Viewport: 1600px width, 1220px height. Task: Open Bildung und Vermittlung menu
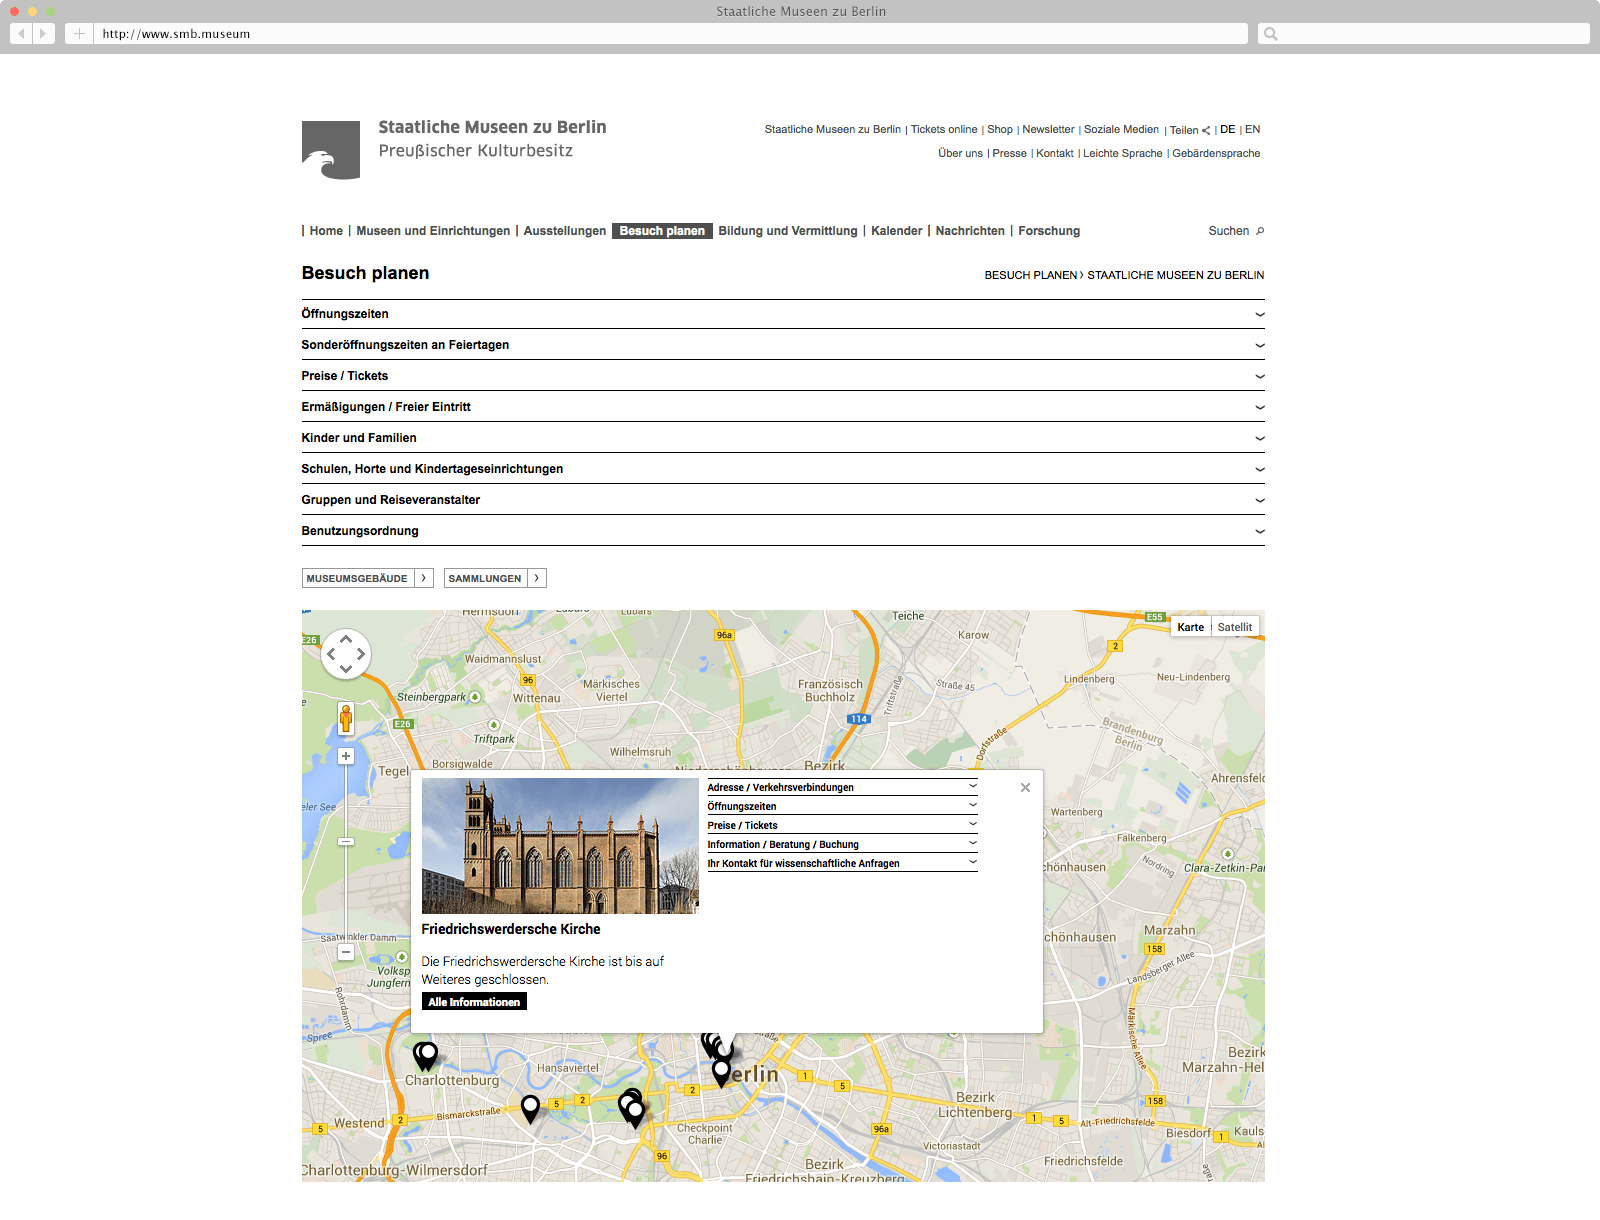click(788, 231)
